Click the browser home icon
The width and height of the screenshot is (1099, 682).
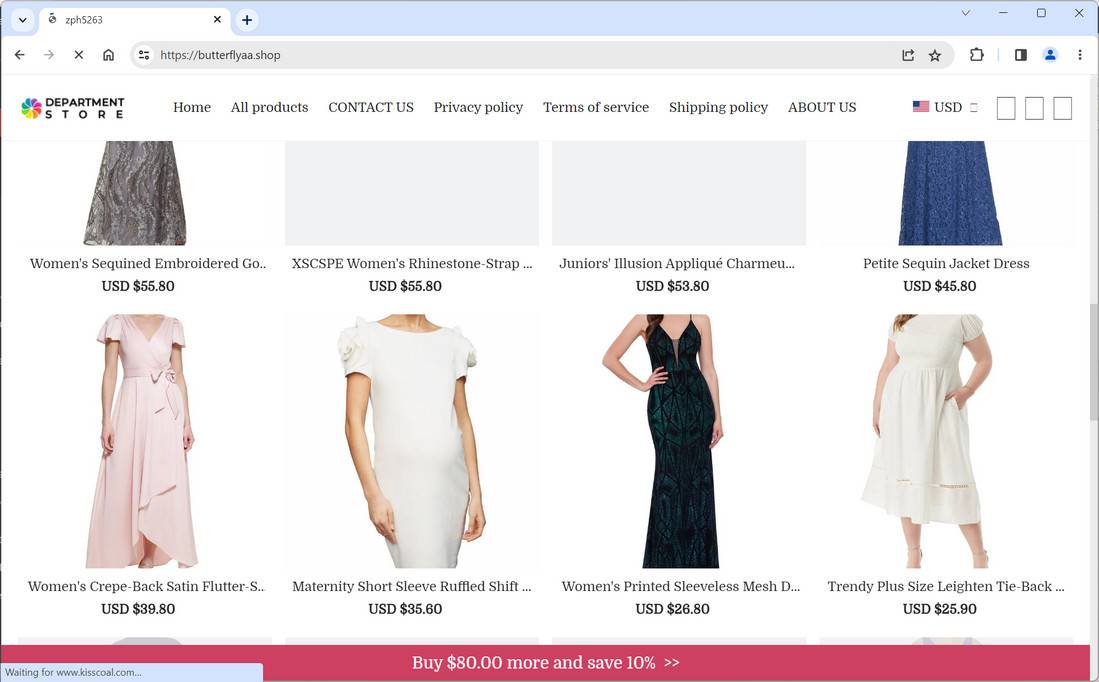tap(108, 55)
